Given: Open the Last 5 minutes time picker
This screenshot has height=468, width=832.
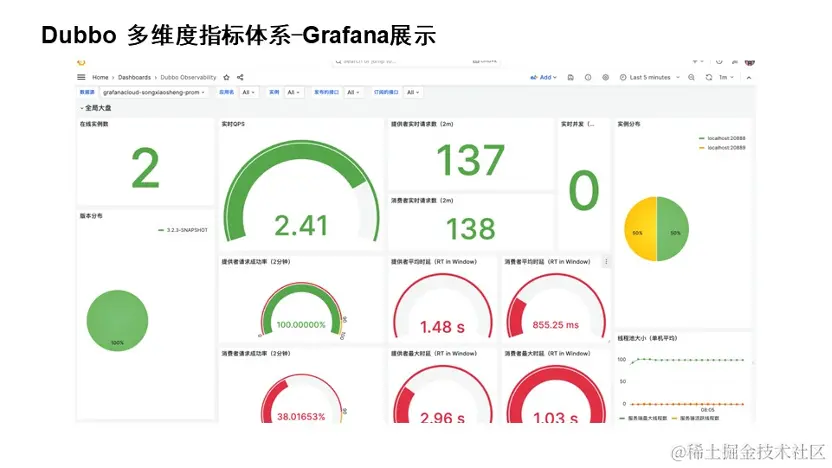Looking at the screenshot, I should (x=649, y=77).
